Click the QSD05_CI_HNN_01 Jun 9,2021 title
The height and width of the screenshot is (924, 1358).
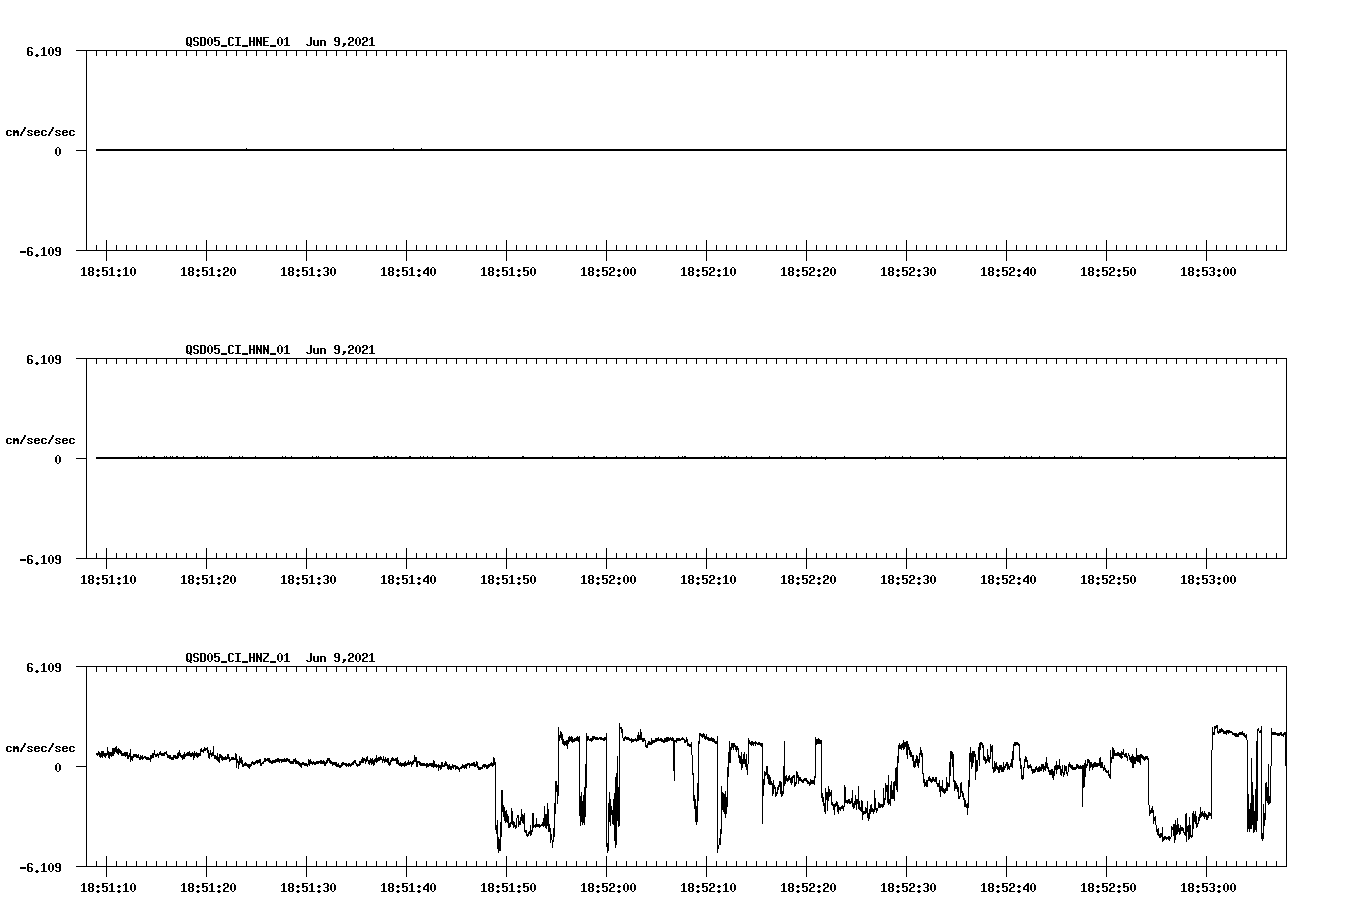click(280, 350)
